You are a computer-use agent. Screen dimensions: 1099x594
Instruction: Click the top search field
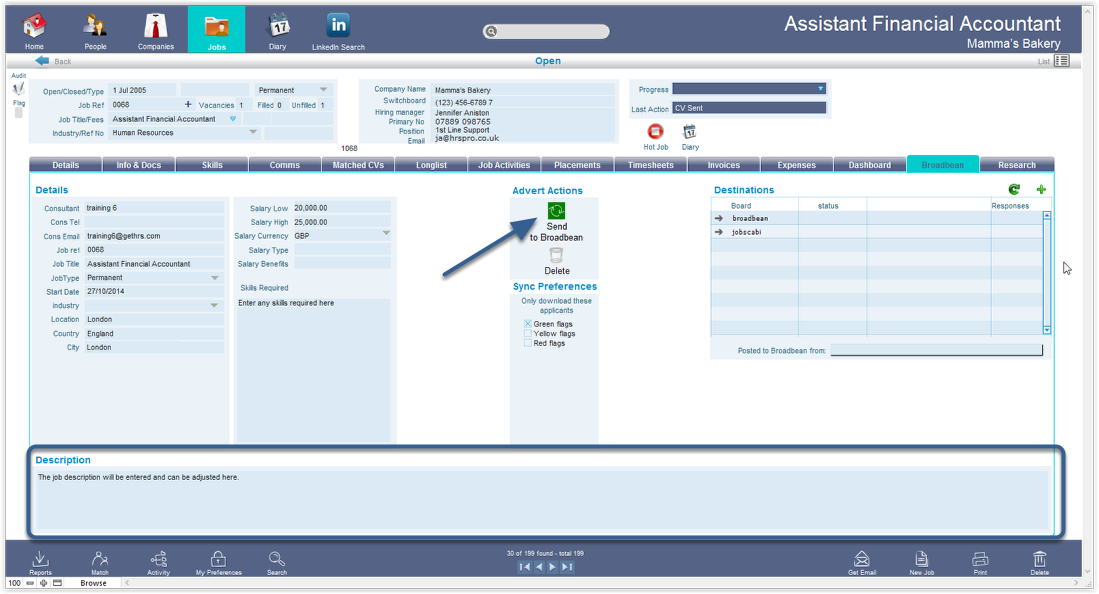(x=546, y=31)
